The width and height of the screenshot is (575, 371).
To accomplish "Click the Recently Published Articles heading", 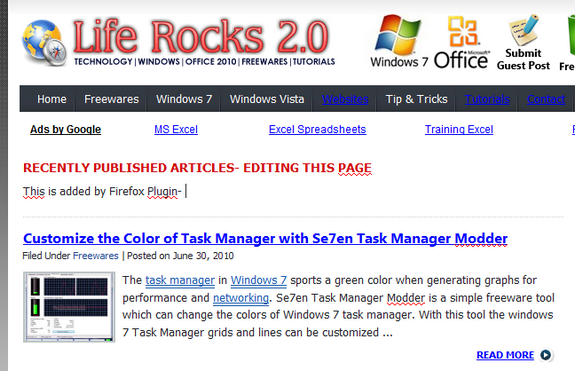I will 197,168.
